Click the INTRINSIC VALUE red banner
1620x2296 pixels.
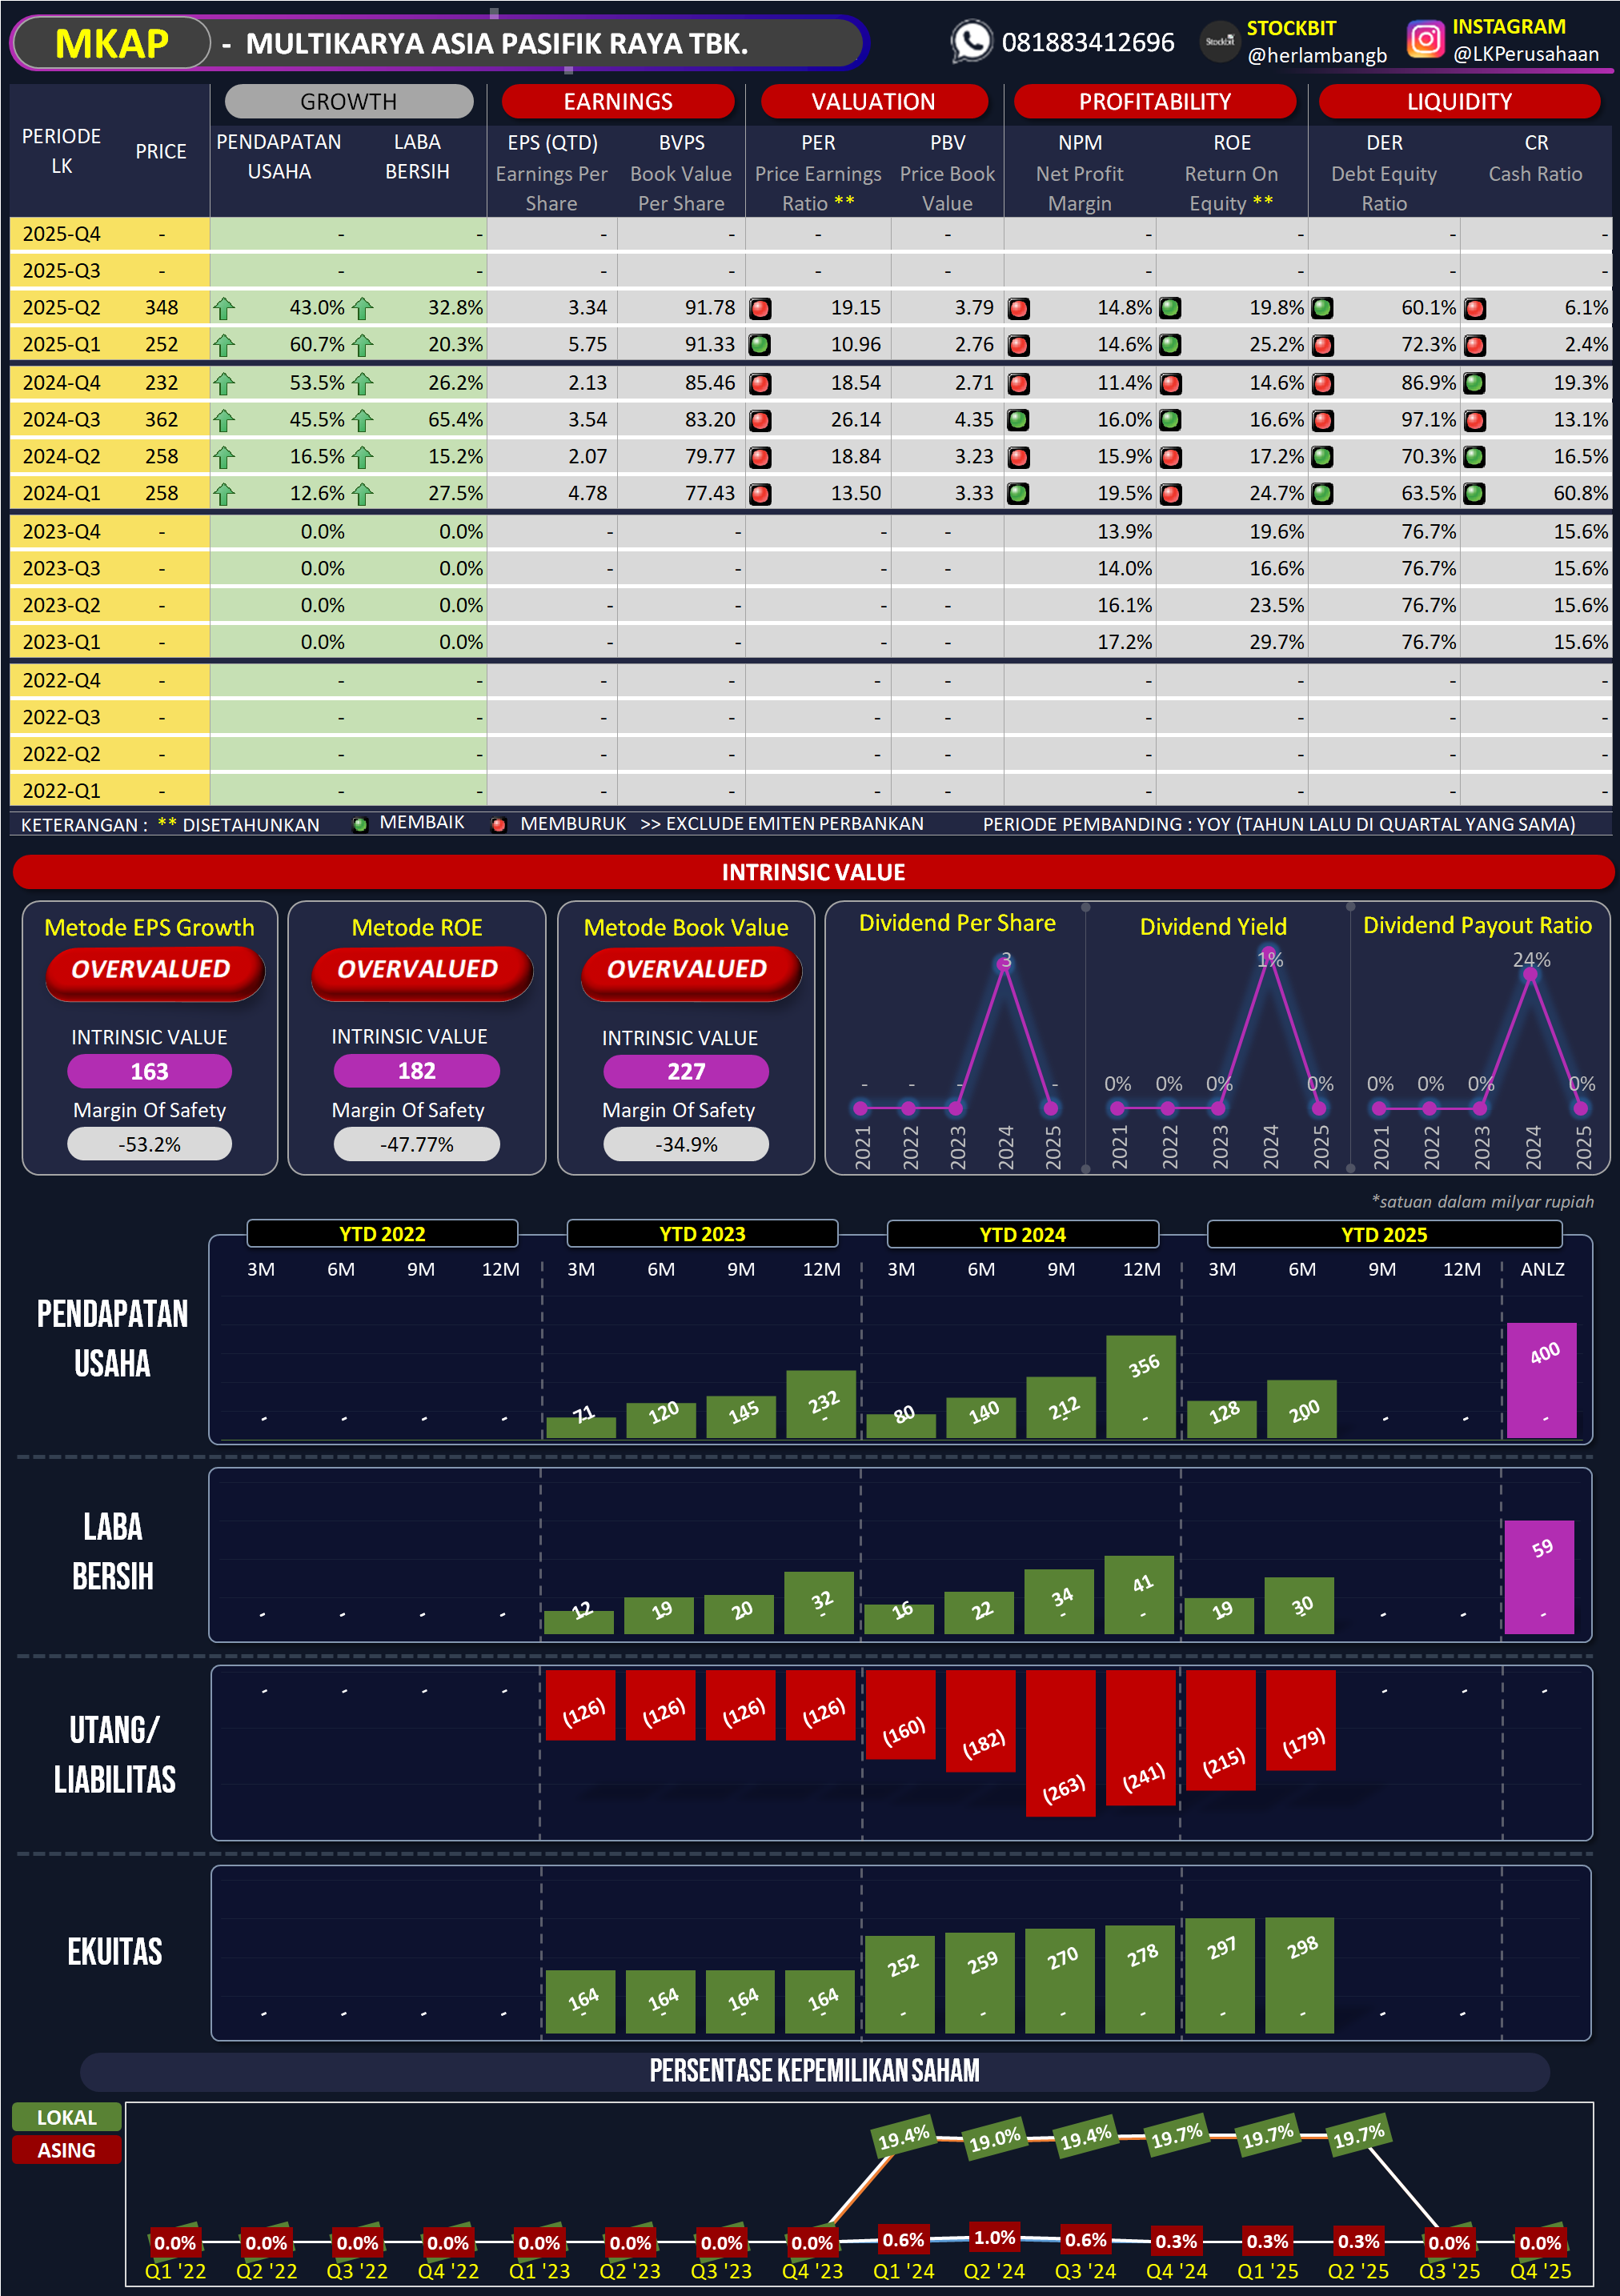point(813,872)
